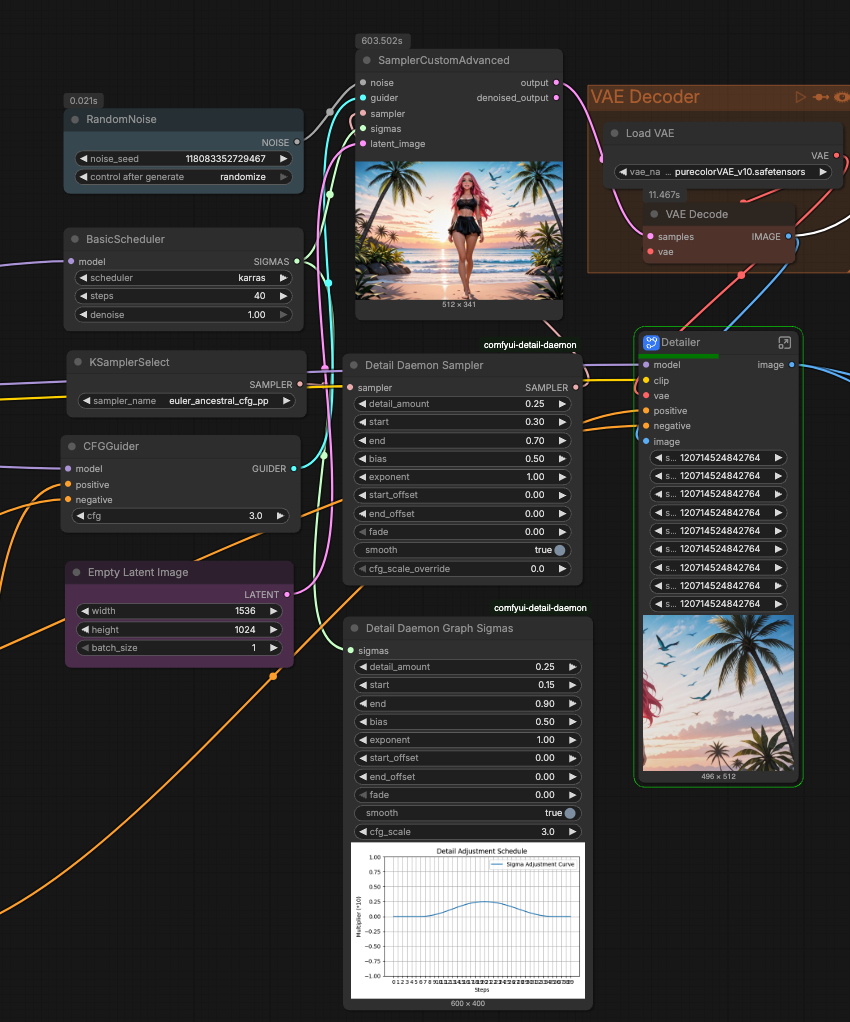Toggle smooth in Detail Daemon Graph Sigmas
This screenshot has height=1022, width=850.
point(570,813)
